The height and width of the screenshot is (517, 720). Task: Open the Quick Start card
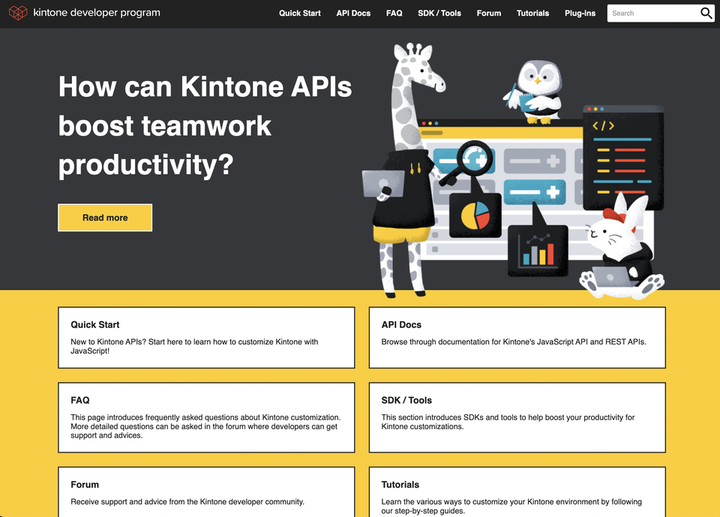[x=207, y=337]
